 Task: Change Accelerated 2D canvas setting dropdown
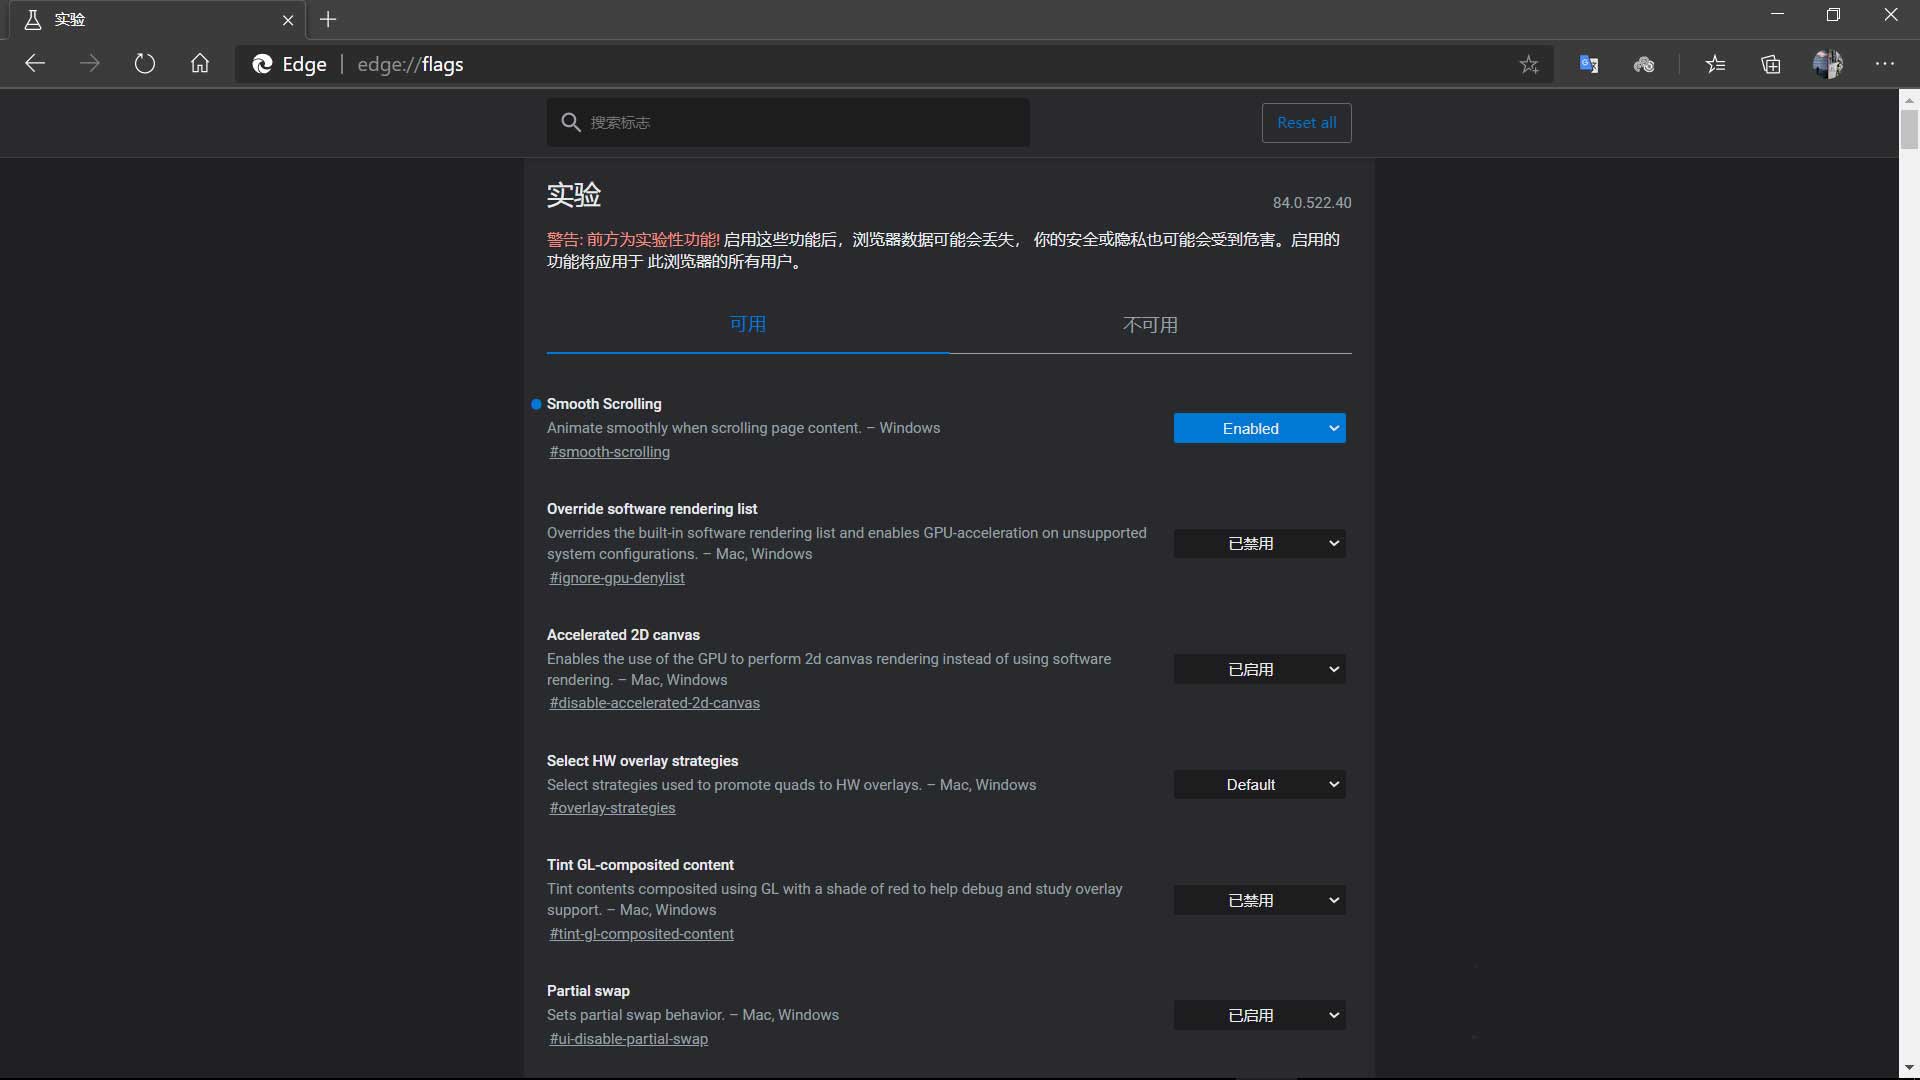point(1259,670)
